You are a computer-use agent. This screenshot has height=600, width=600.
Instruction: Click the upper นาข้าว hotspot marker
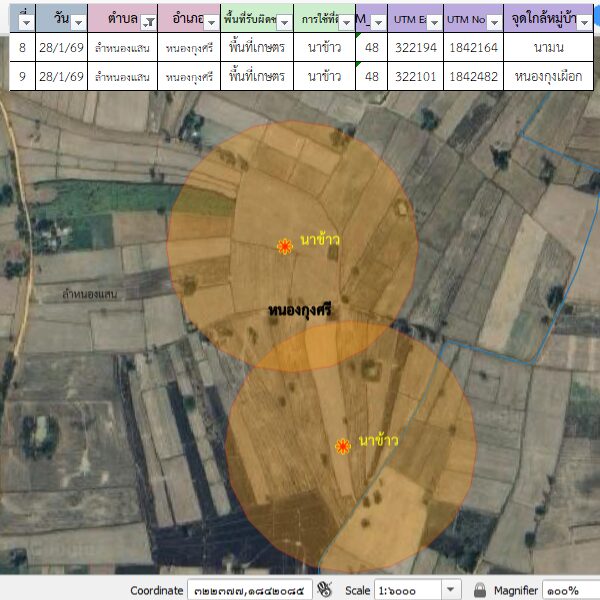click(x=285, y=246)
